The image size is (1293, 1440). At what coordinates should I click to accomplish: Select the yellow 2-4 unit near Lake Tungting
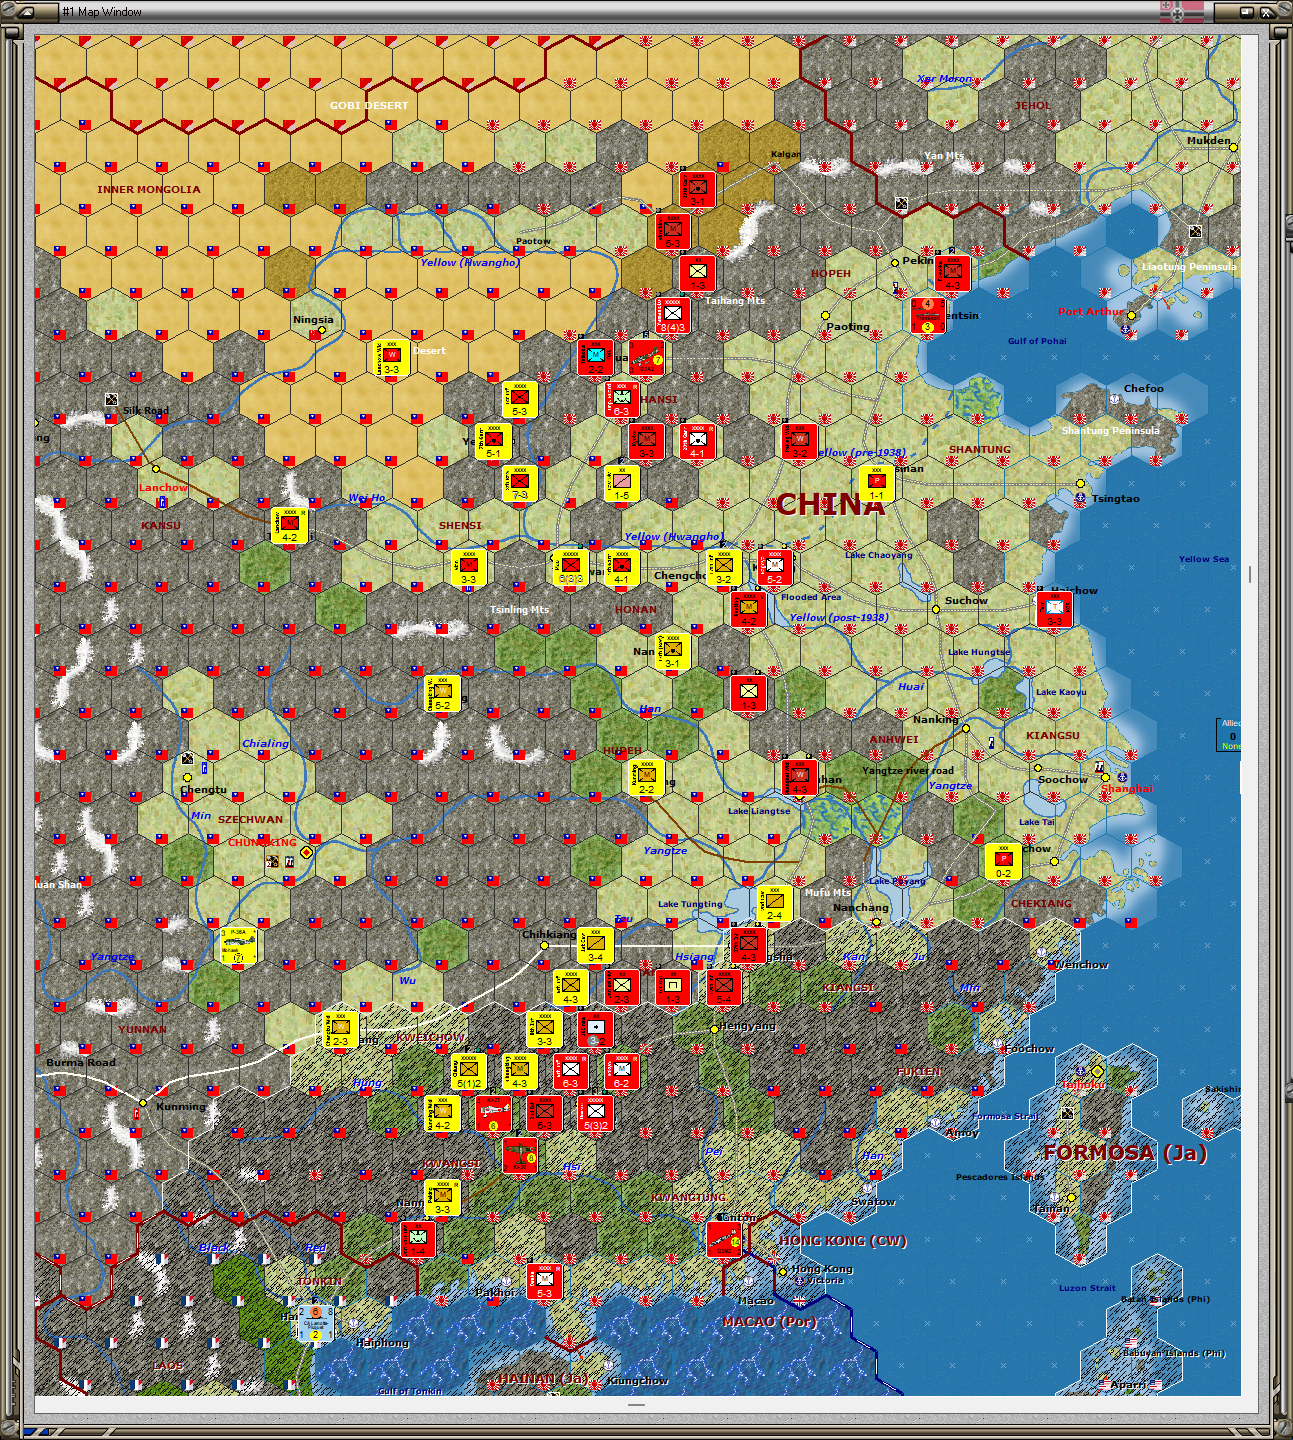774,903
